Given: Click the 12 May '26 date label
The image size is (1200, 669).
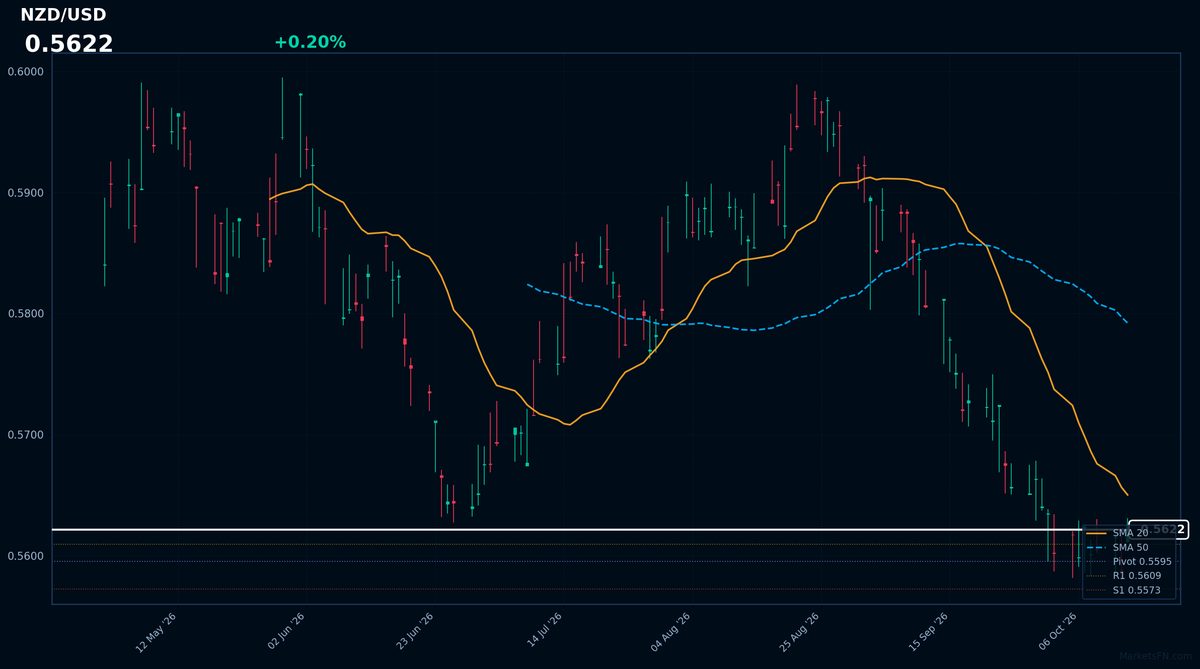Looking at the screenshot, I should pyautogui.click(x=156, y=633).
